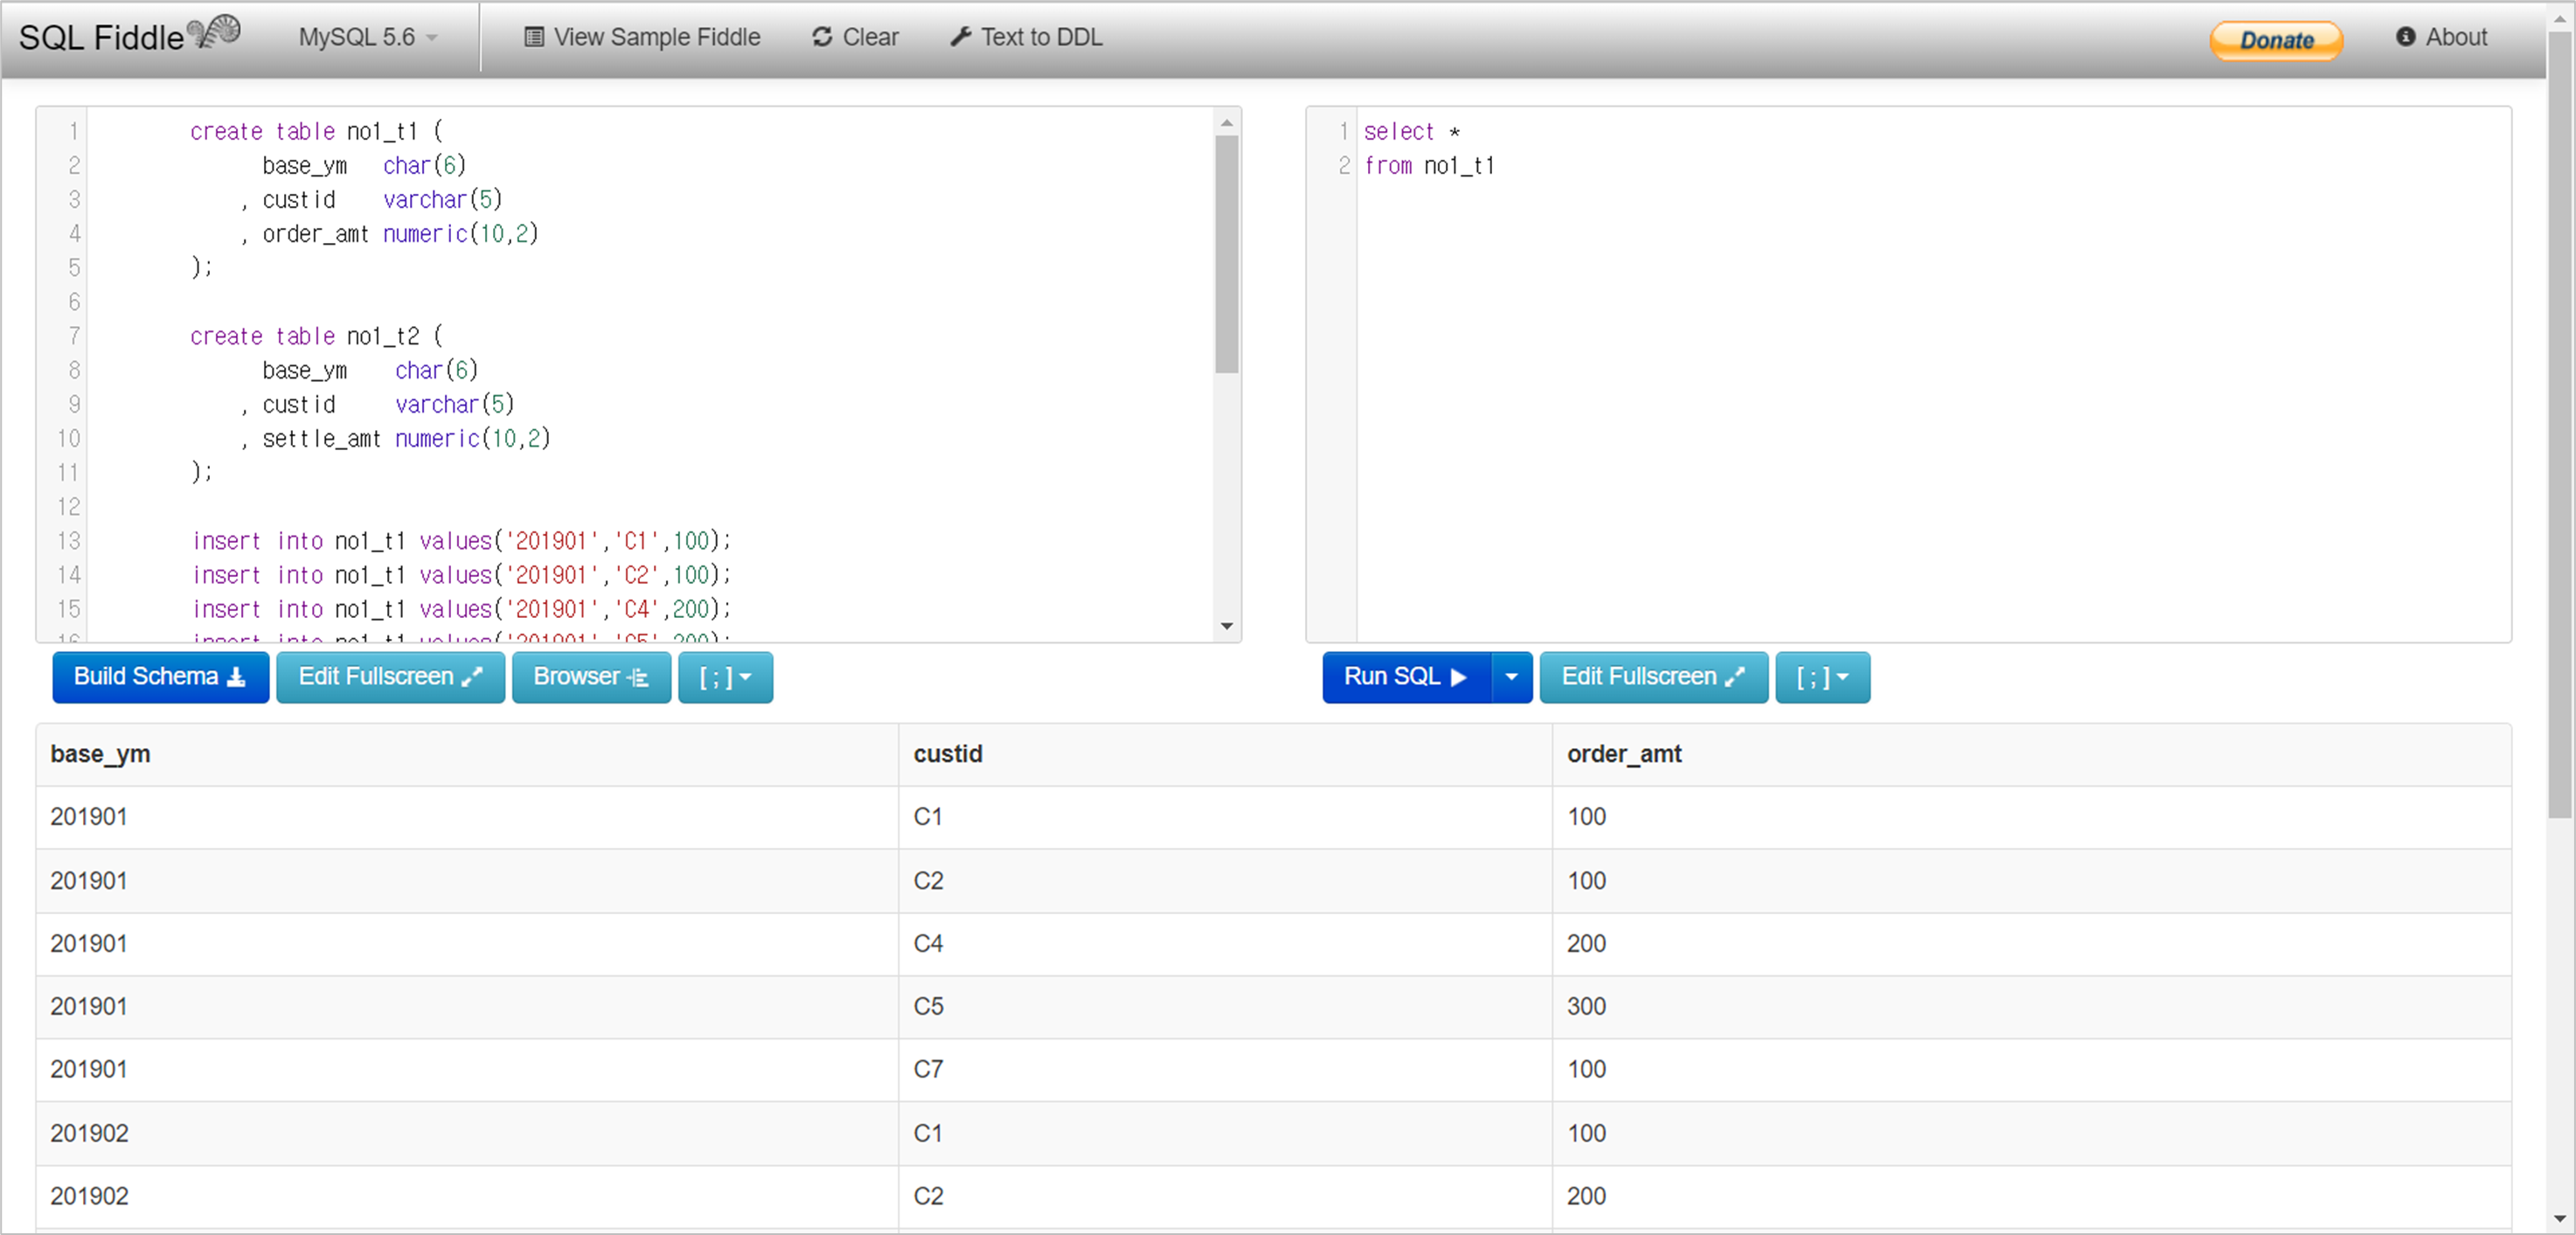This screenshot has height=1235, width=2576.
Task: Open the MySQL 5.6 database dropdown
Action: (368, 37)
